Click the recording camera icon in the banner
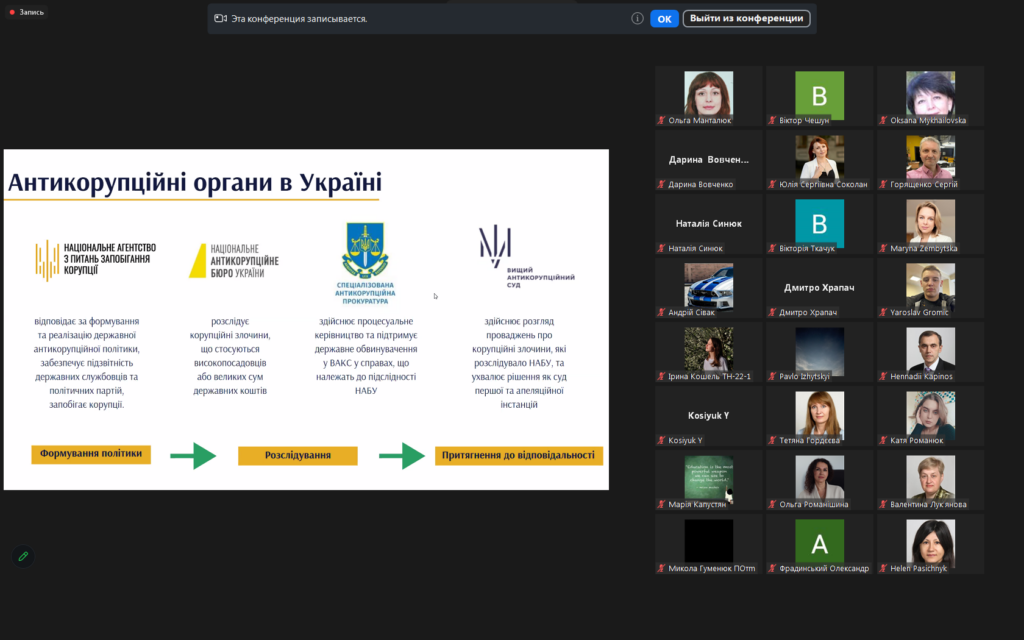 click(x=220, y=18)
